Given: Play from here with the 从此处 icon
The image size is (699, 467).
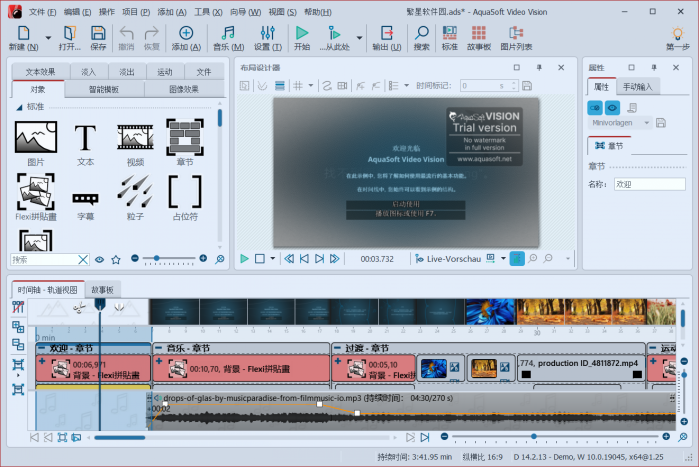Looking at the screenshot, I should [x=334, y=33].
